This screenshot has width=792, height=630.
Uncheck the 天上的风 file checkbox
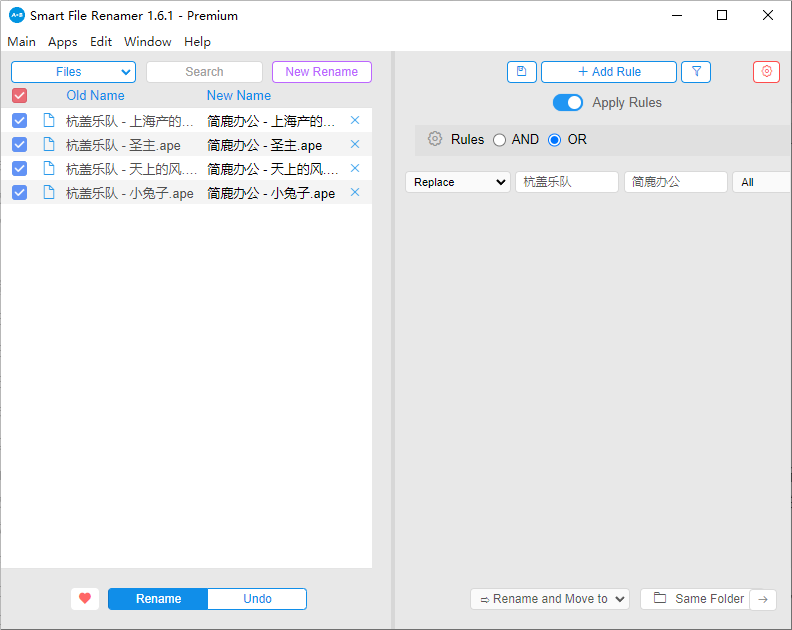point(20,169)
